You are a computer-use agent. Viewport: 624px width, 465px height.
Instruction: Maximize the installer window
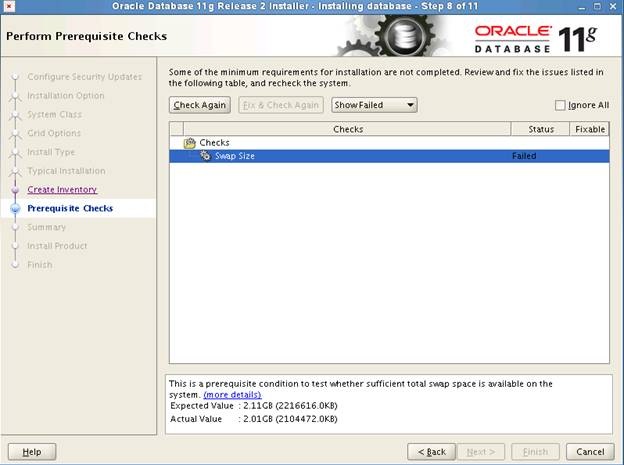(x=597, y=6)
